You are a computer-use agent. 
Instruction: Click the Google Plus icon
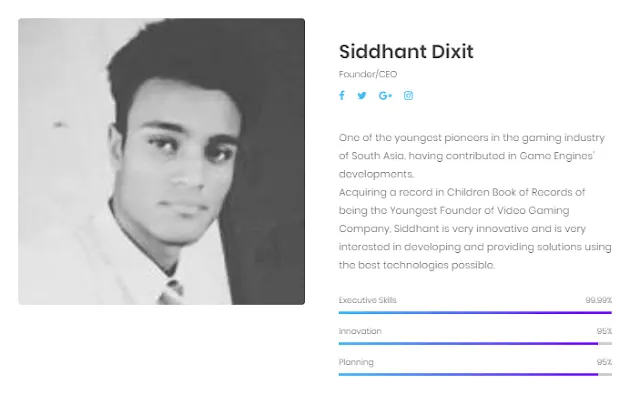pyautogui.click(x=385, y=95)
